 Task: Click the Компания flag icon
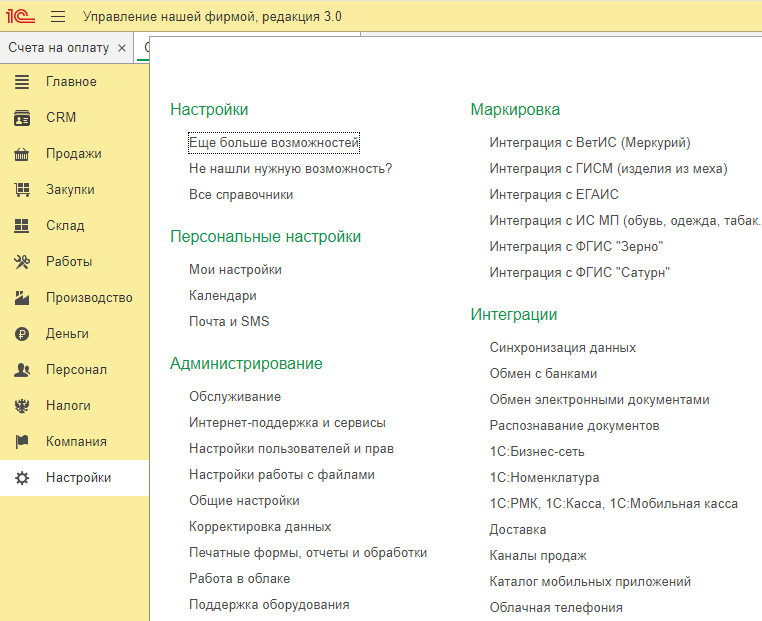click(x=22, y=442)
